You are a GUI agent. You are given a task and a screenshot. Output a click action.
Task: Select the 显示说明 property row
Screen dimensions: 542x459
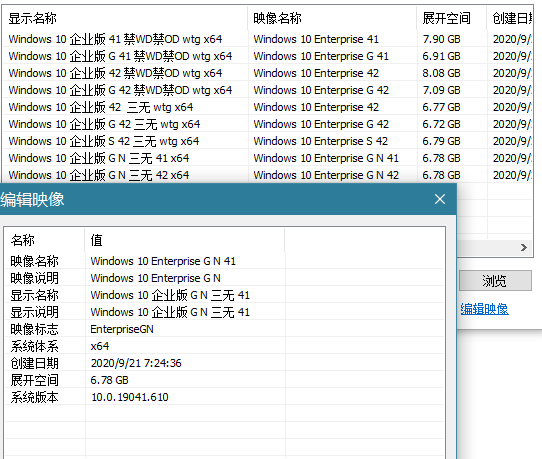[x=225, y=312]
